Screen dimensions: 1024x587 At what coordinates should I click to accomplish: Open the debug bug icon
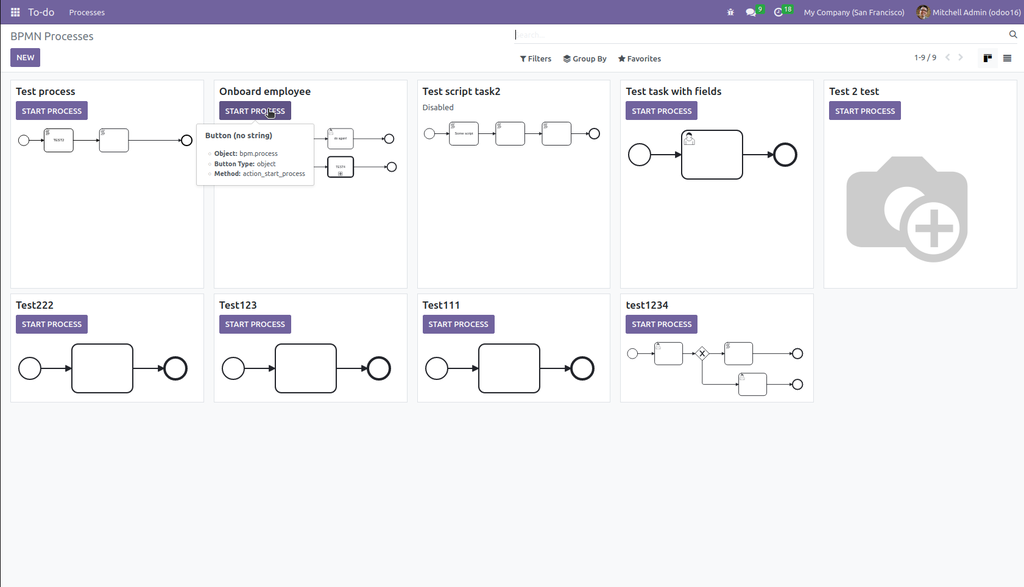730,12
